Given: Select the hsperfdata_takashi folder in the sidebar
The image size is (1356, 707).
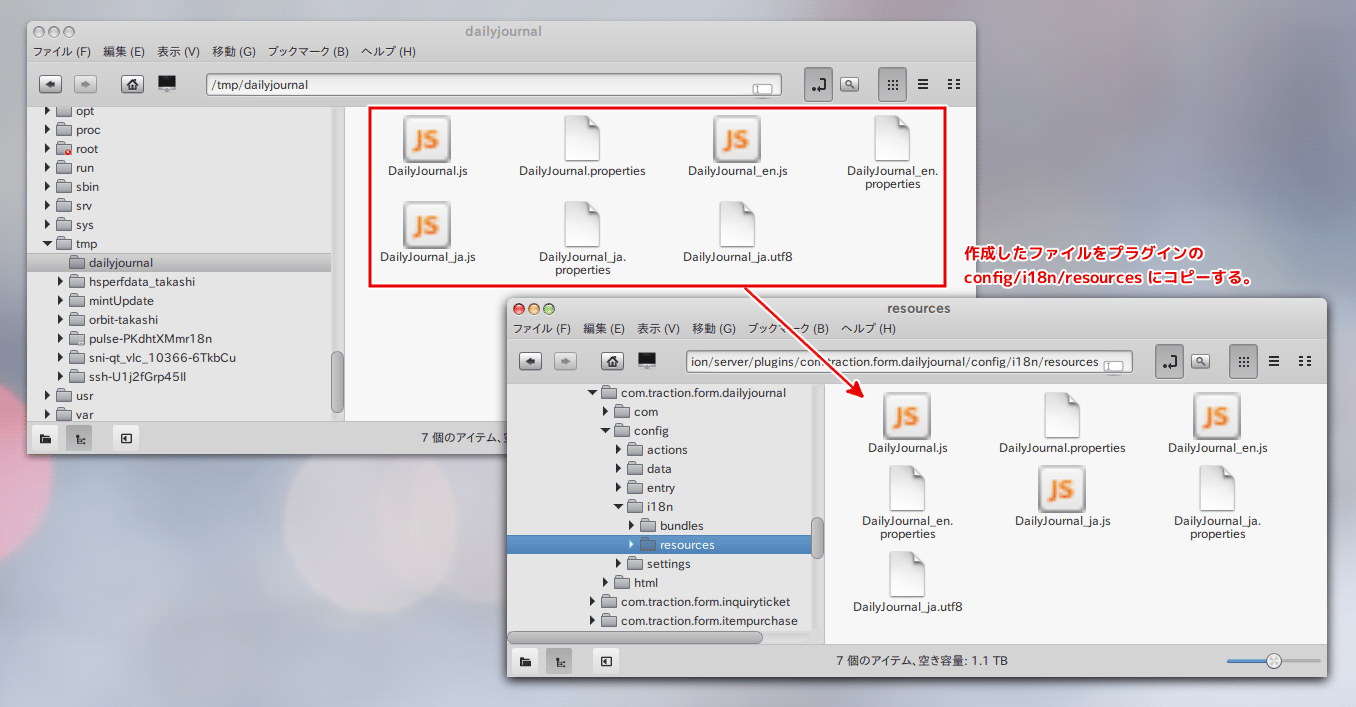Looking at the screenshot, I should pyautogui.click(x=141, y=282).
